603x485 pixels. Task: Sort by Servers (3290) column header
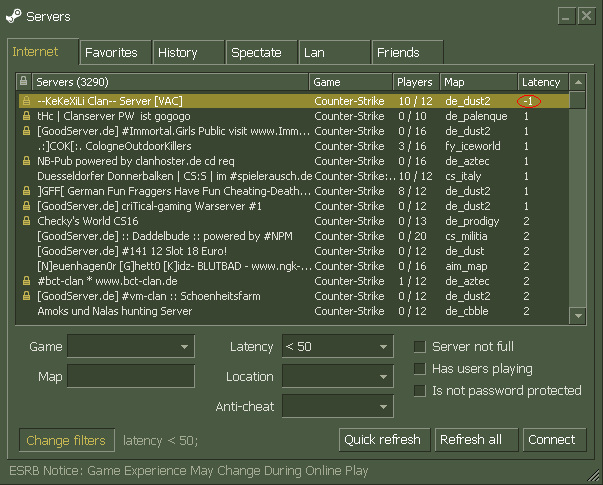pos(170,82)
